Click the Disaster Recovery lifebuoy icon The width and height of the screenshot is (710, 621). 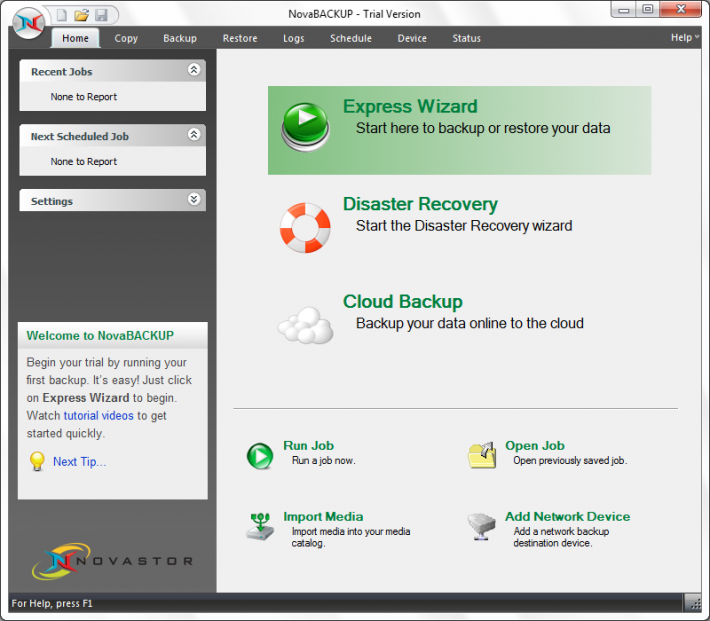pyautogui.click(x=305, y=227)
